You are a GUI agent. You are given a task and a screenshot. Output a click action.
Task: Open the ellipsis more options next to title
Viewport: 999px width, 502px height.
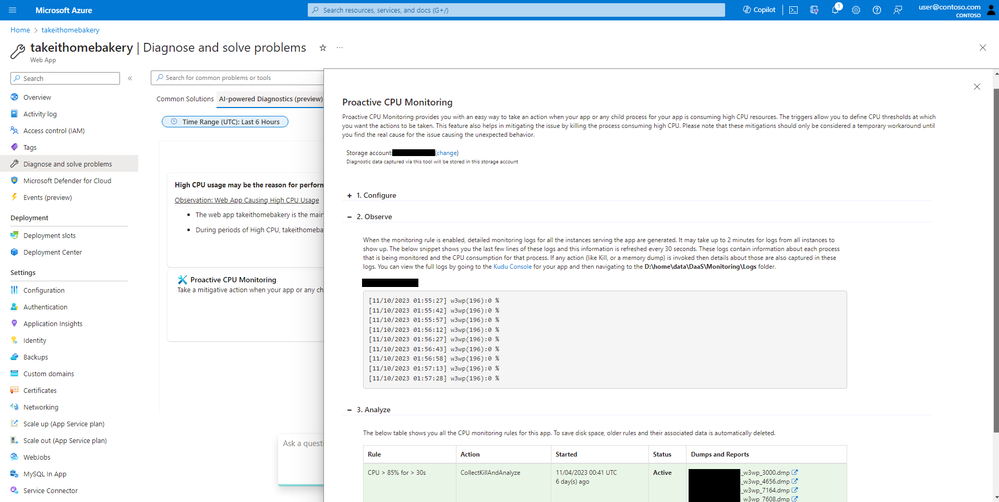point(340,48)
